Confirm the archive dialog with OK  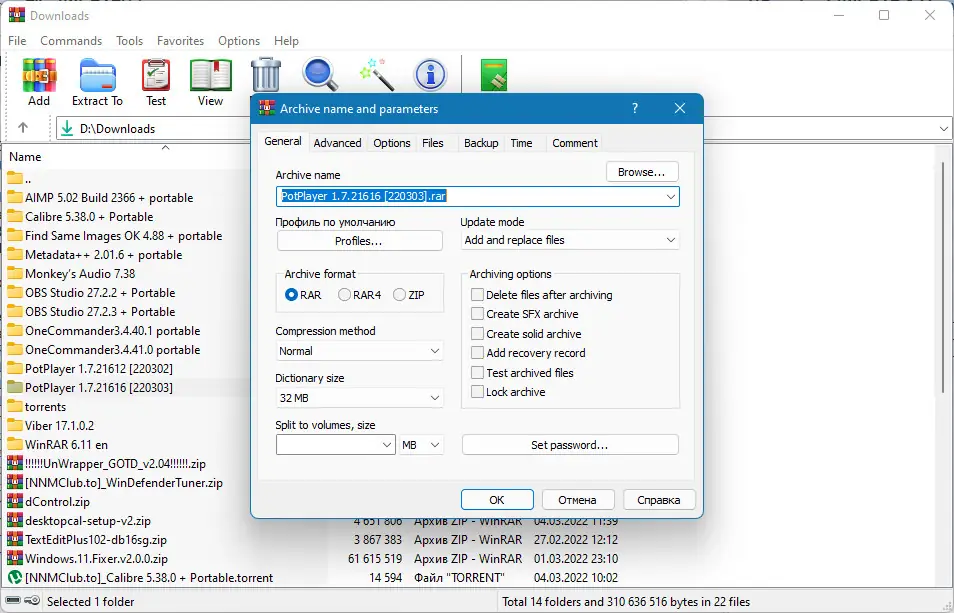tap(496, 500)
